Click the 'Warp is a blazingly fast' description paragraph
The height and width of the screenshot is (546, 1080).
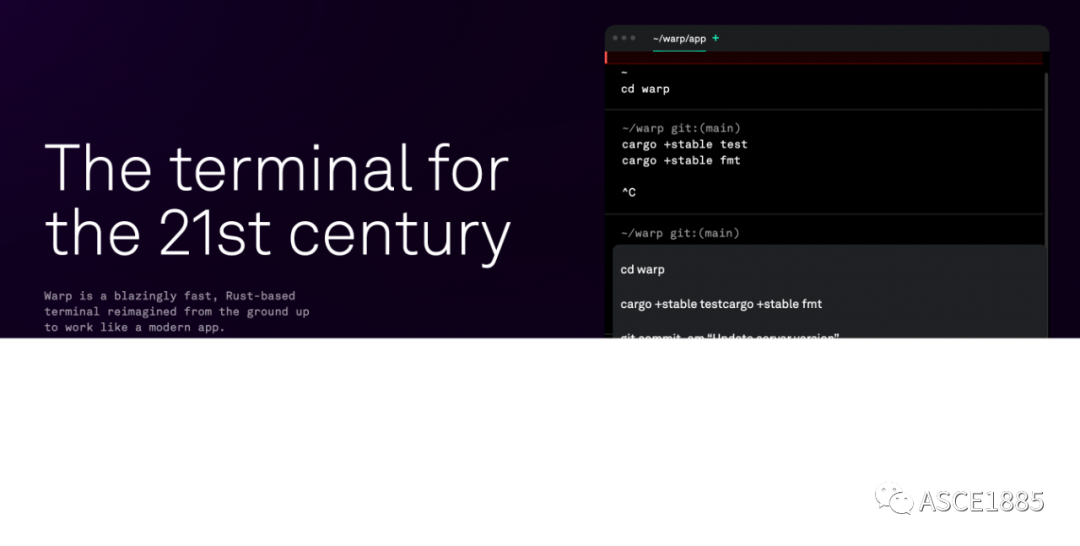coord(176,311)
